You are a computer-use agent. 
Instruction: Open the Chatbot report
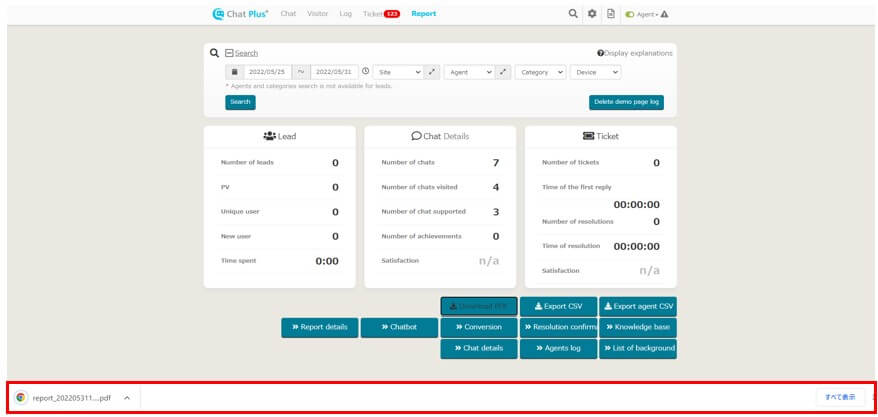pyautogui.click(x=399, y=327)
